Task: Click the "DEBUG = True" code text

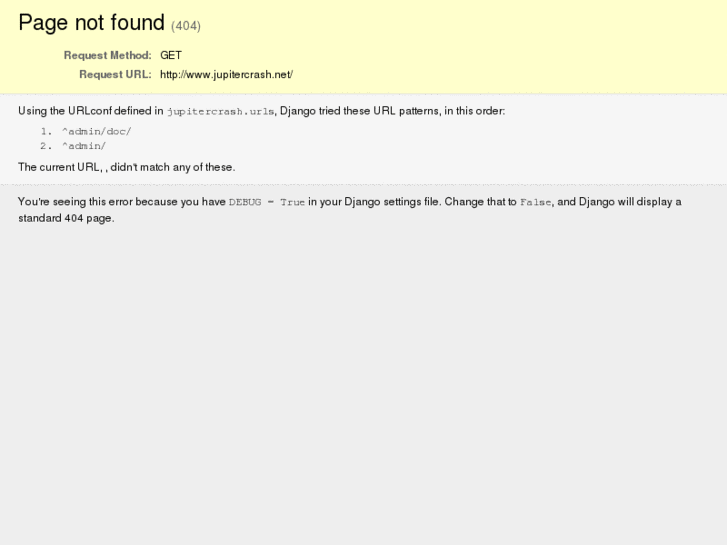Action: pyautogui.click(x=266, y=202)
